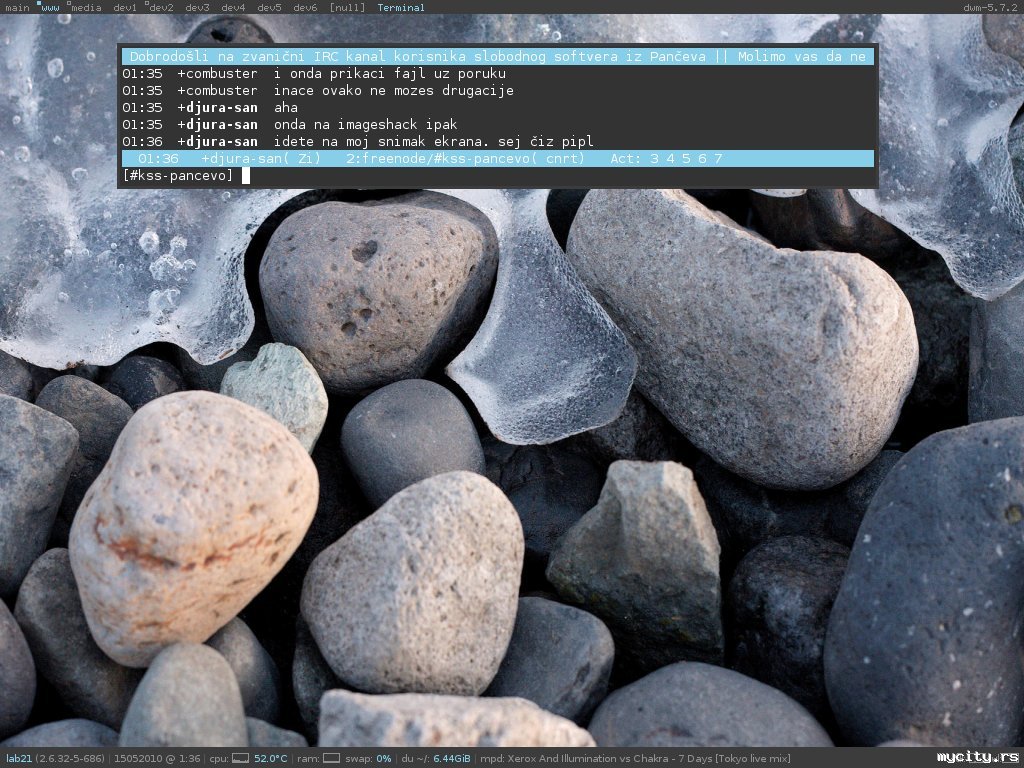Click the IRC channel topic bar
Screen dimensions: 1024x768
(498, 57)
